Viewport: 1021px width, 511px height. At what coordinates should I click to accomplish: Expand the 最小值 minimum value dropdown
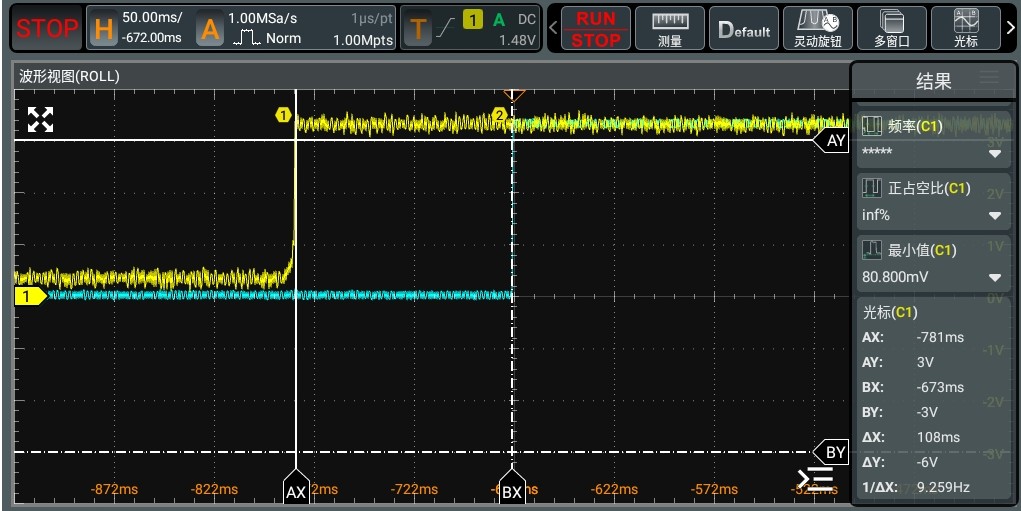(994, 277)
